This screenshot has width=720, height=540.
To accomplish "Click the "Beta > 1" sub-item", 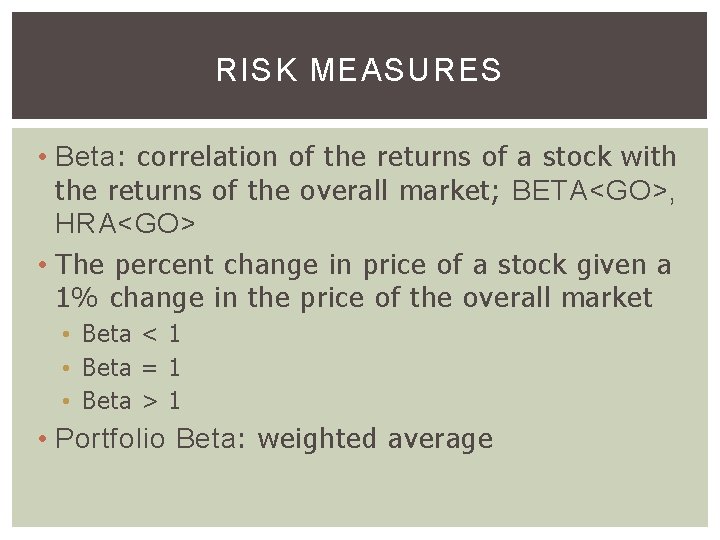I will click(131, 401).
